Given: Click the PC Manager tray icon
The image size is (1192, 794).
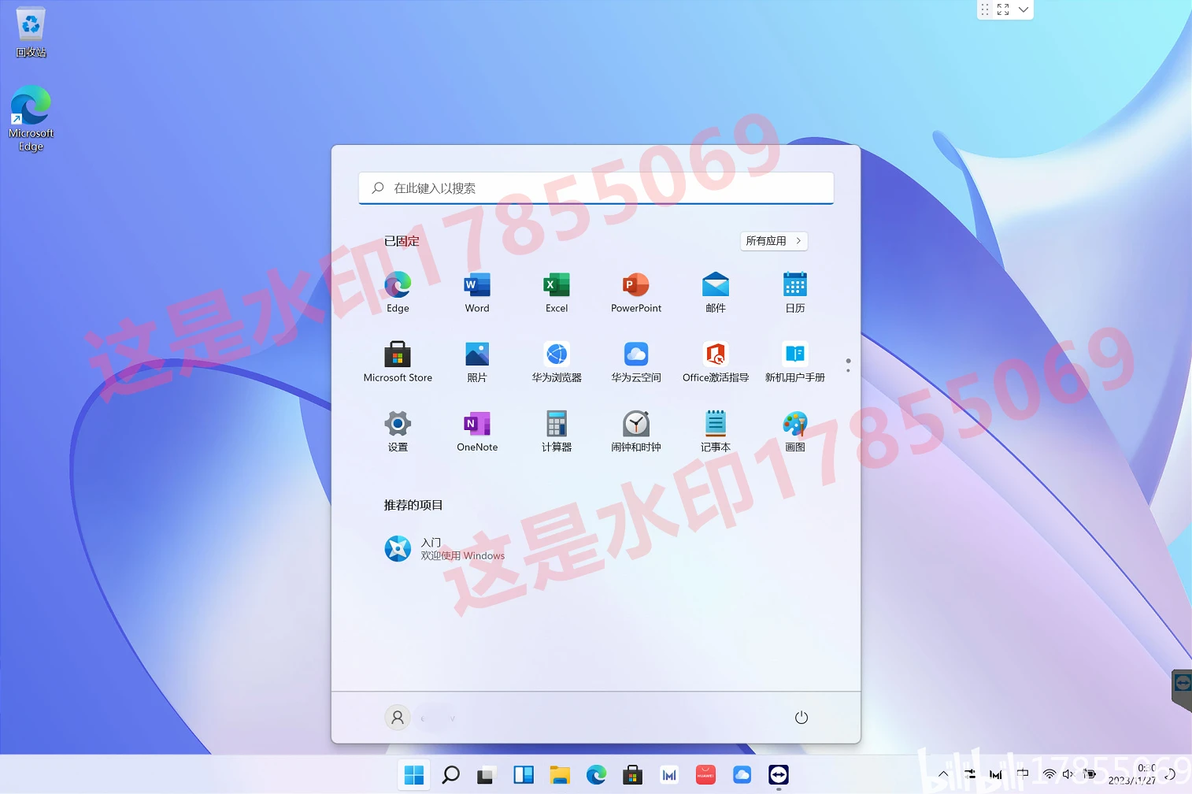Looking at the screenshot, I should coord(995,774).
